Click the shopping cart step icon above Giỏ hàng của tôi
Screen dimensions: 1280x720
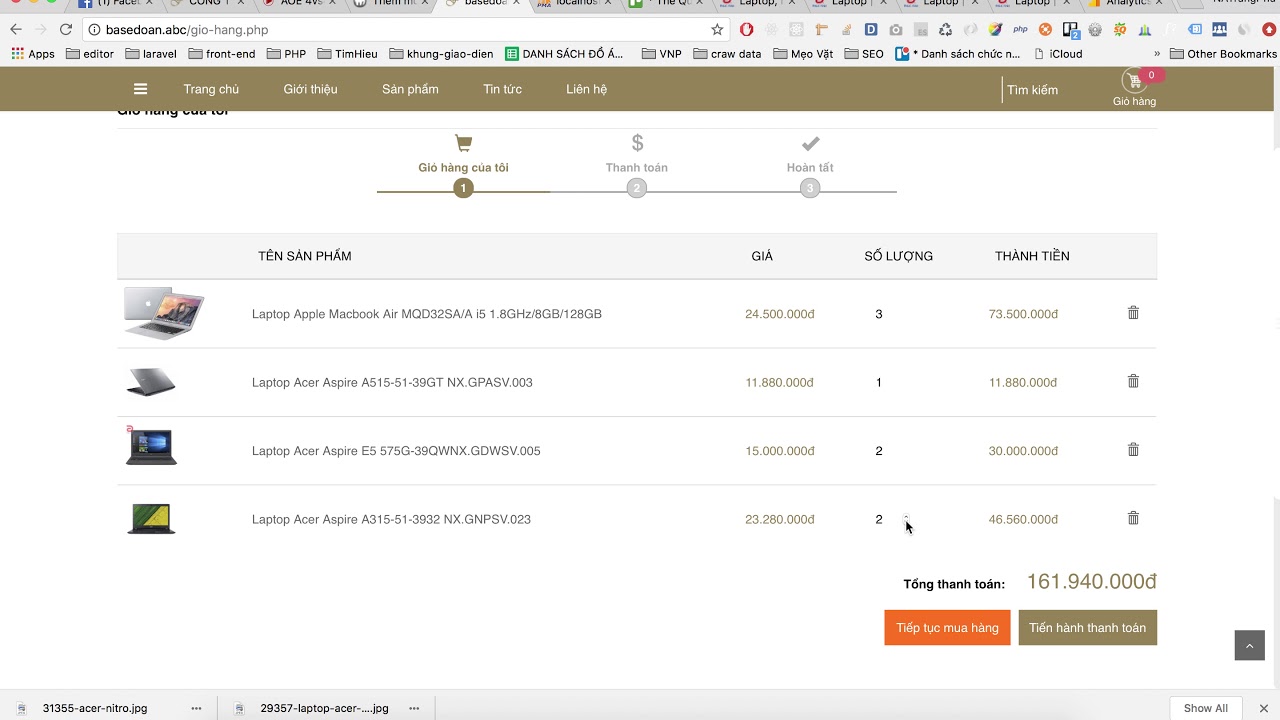point(463,143)
